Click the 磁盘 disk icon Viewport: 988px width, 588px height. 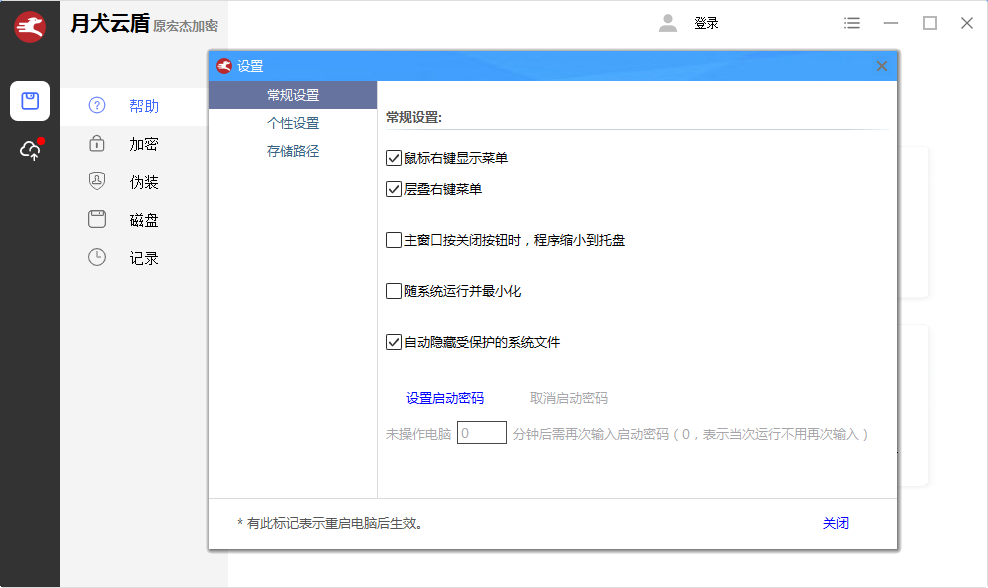[x=97, y=220]
